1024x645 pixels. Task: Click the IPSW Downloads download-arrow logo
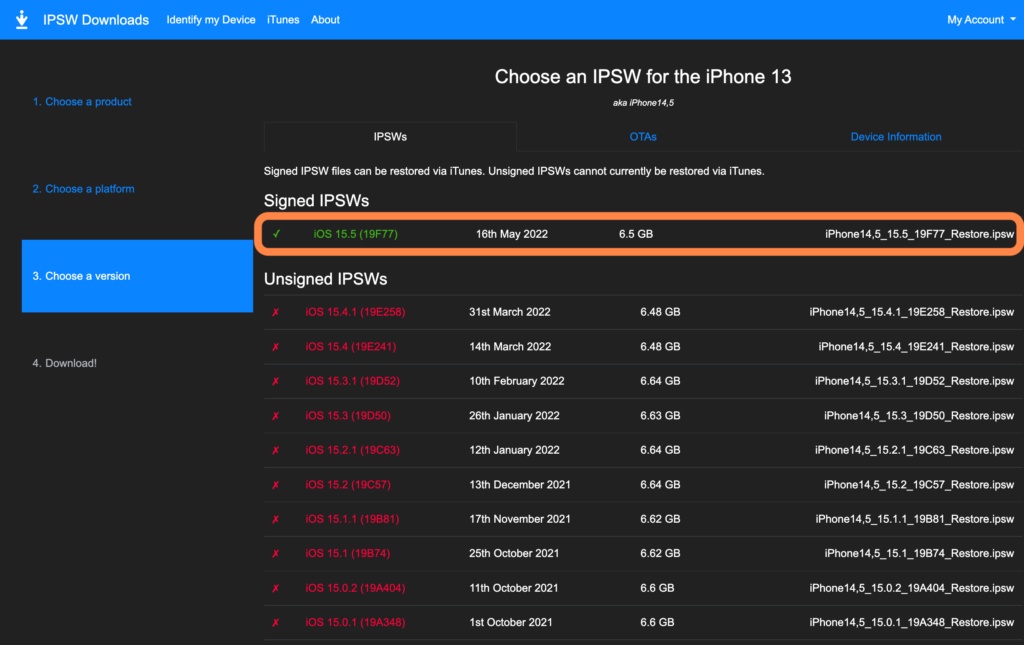coord(22,20)
